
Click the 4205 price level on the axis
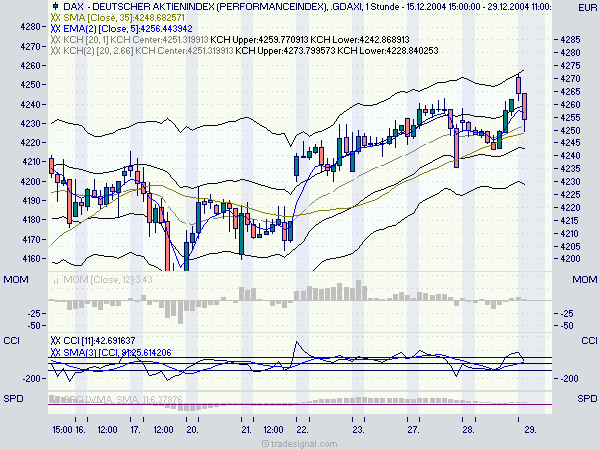(x=570, y=246)
